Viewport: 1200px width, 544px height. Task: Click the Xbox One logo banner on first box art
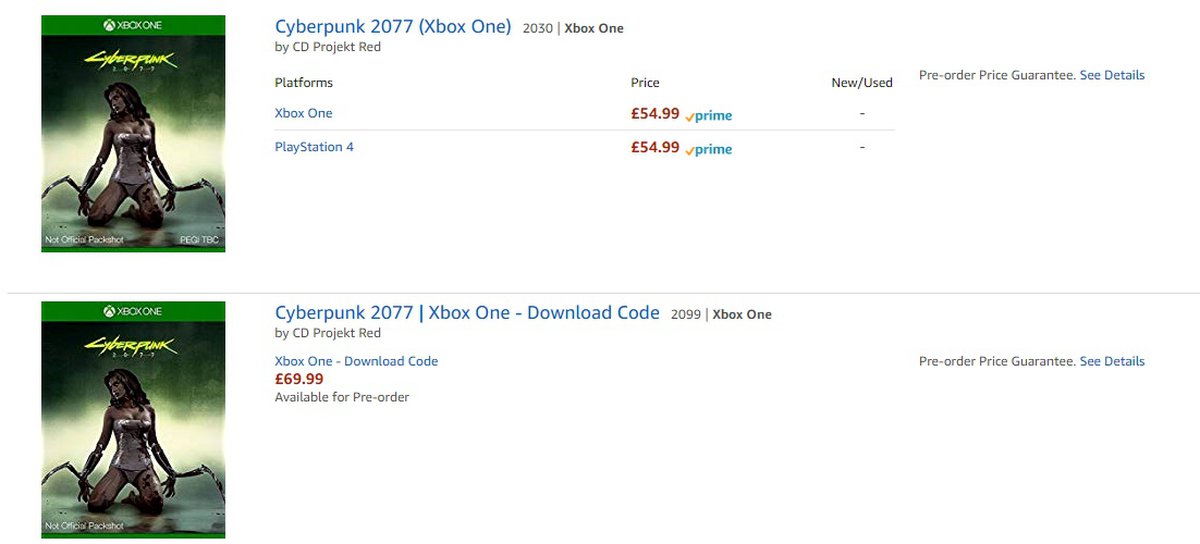point(133,24)
